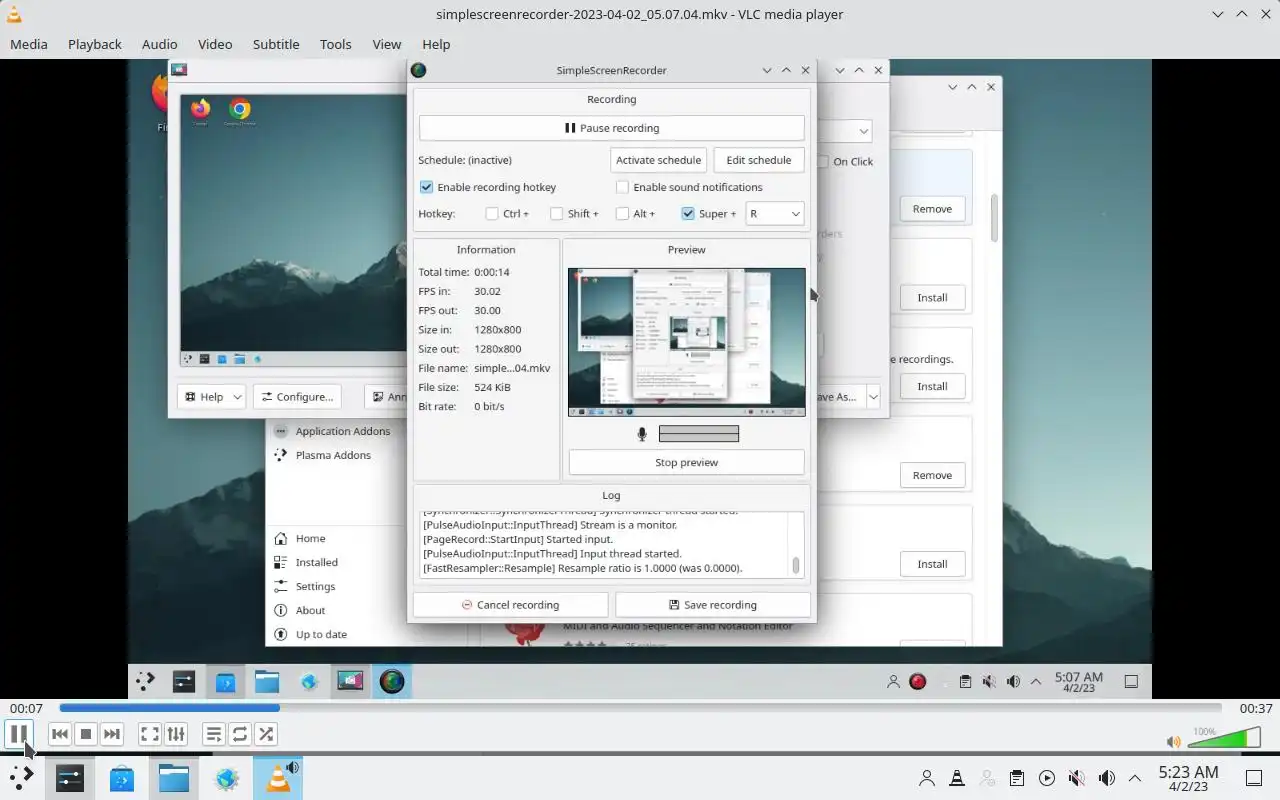
Task: Pause video playback in VLC
Action: coord(18,734)
